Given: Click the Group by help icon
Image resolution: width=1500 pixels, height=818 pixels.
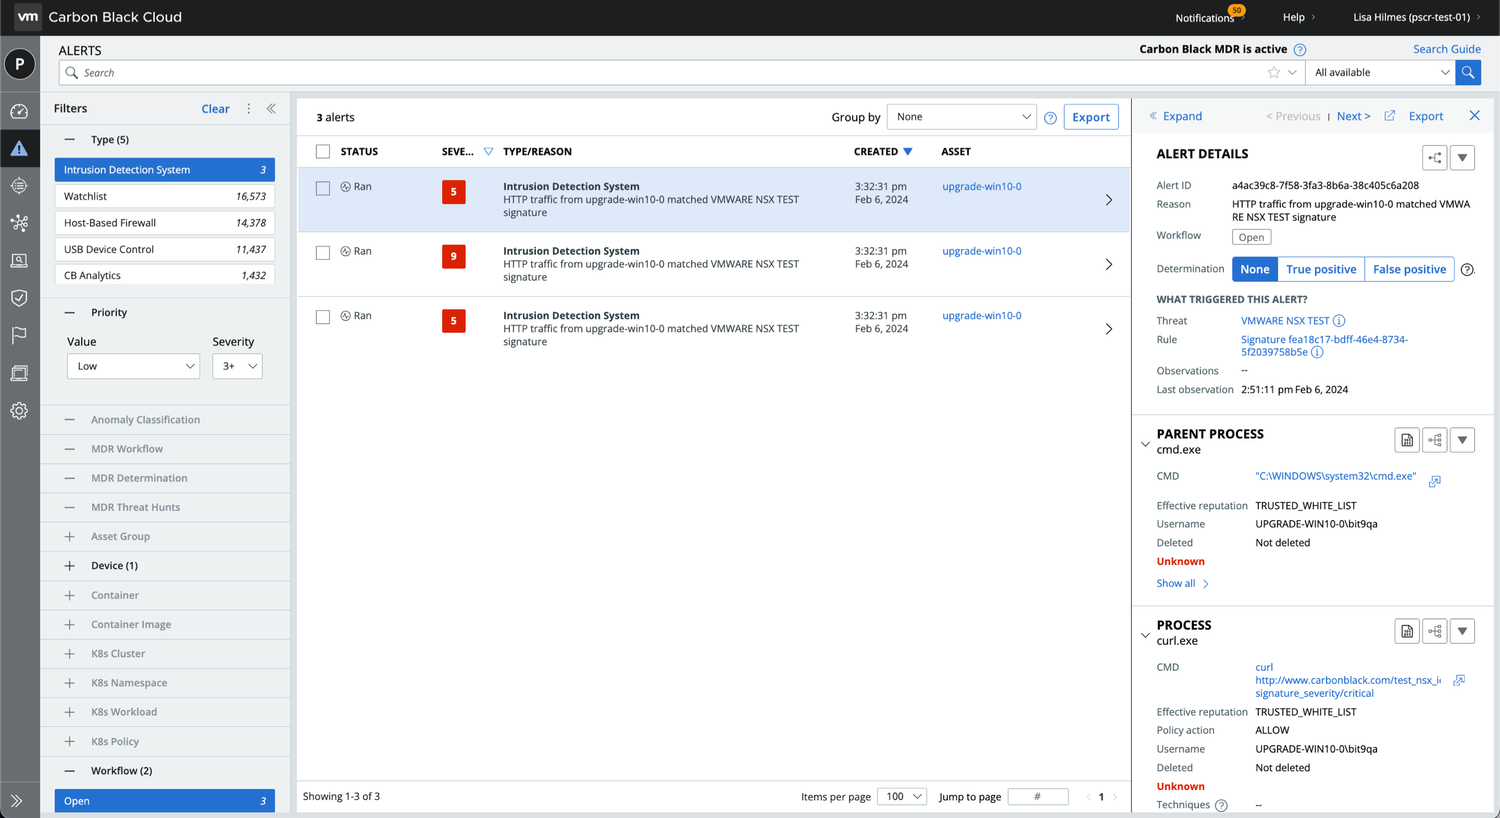Looking at the screenshot, I should coord(1050,118).
